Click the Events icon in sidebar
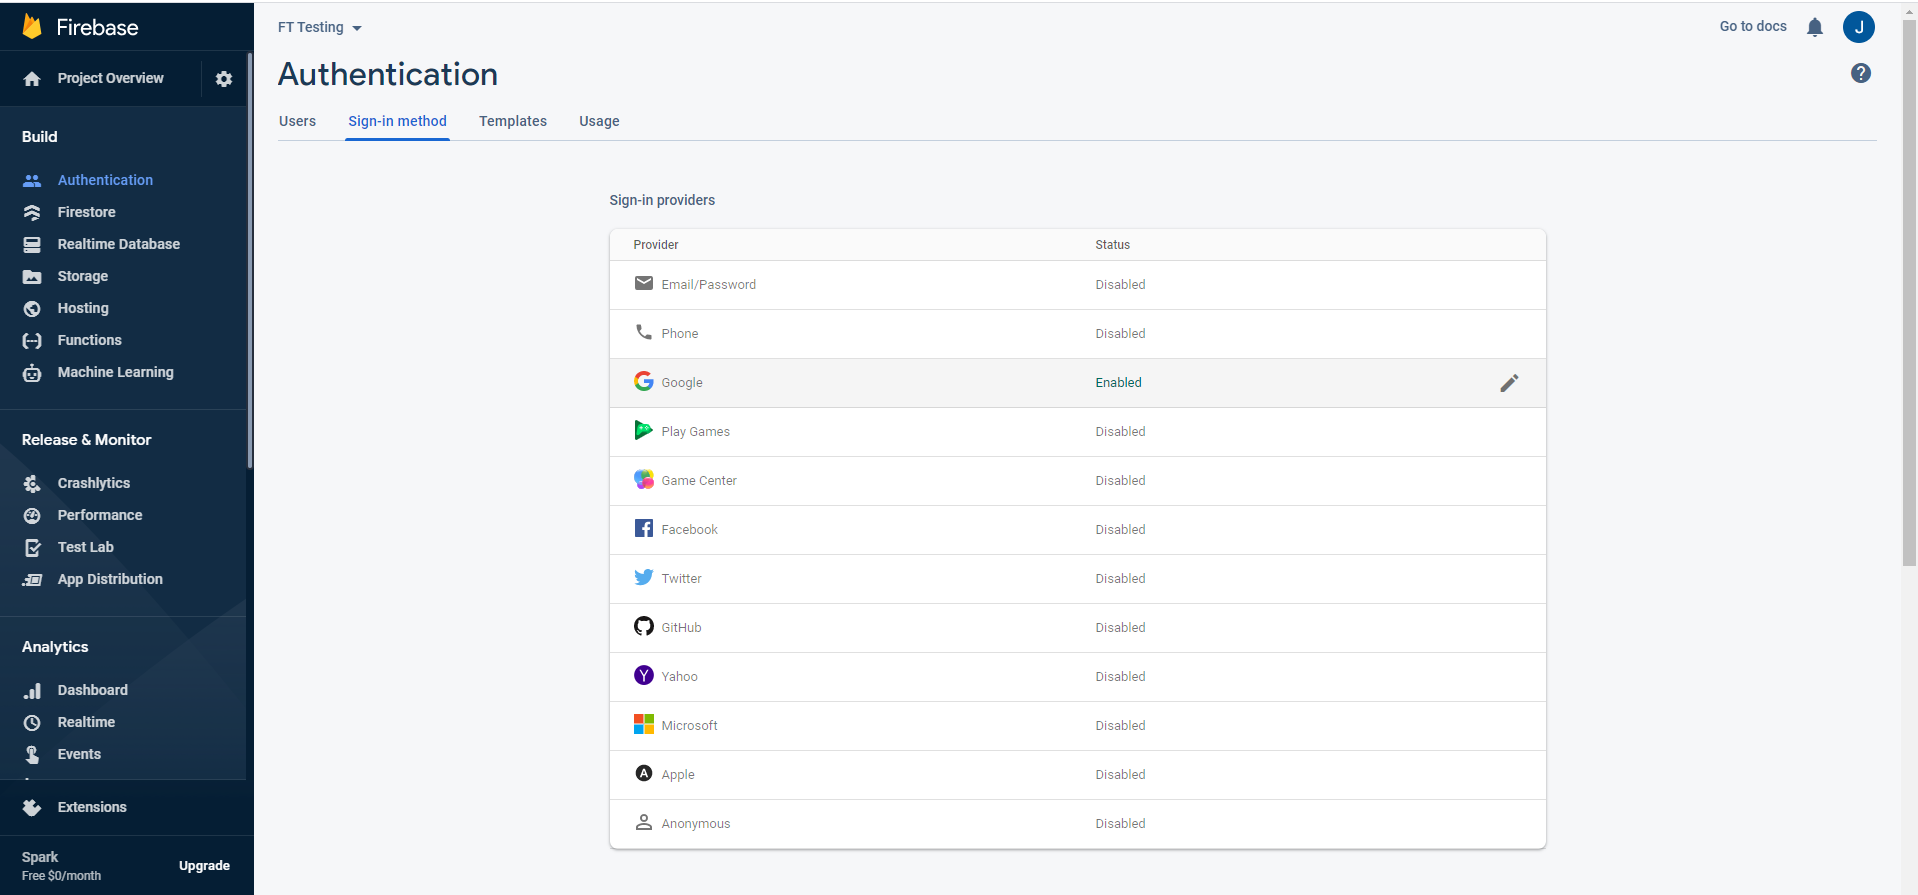The image size is (1918, 895). (32, 754)
